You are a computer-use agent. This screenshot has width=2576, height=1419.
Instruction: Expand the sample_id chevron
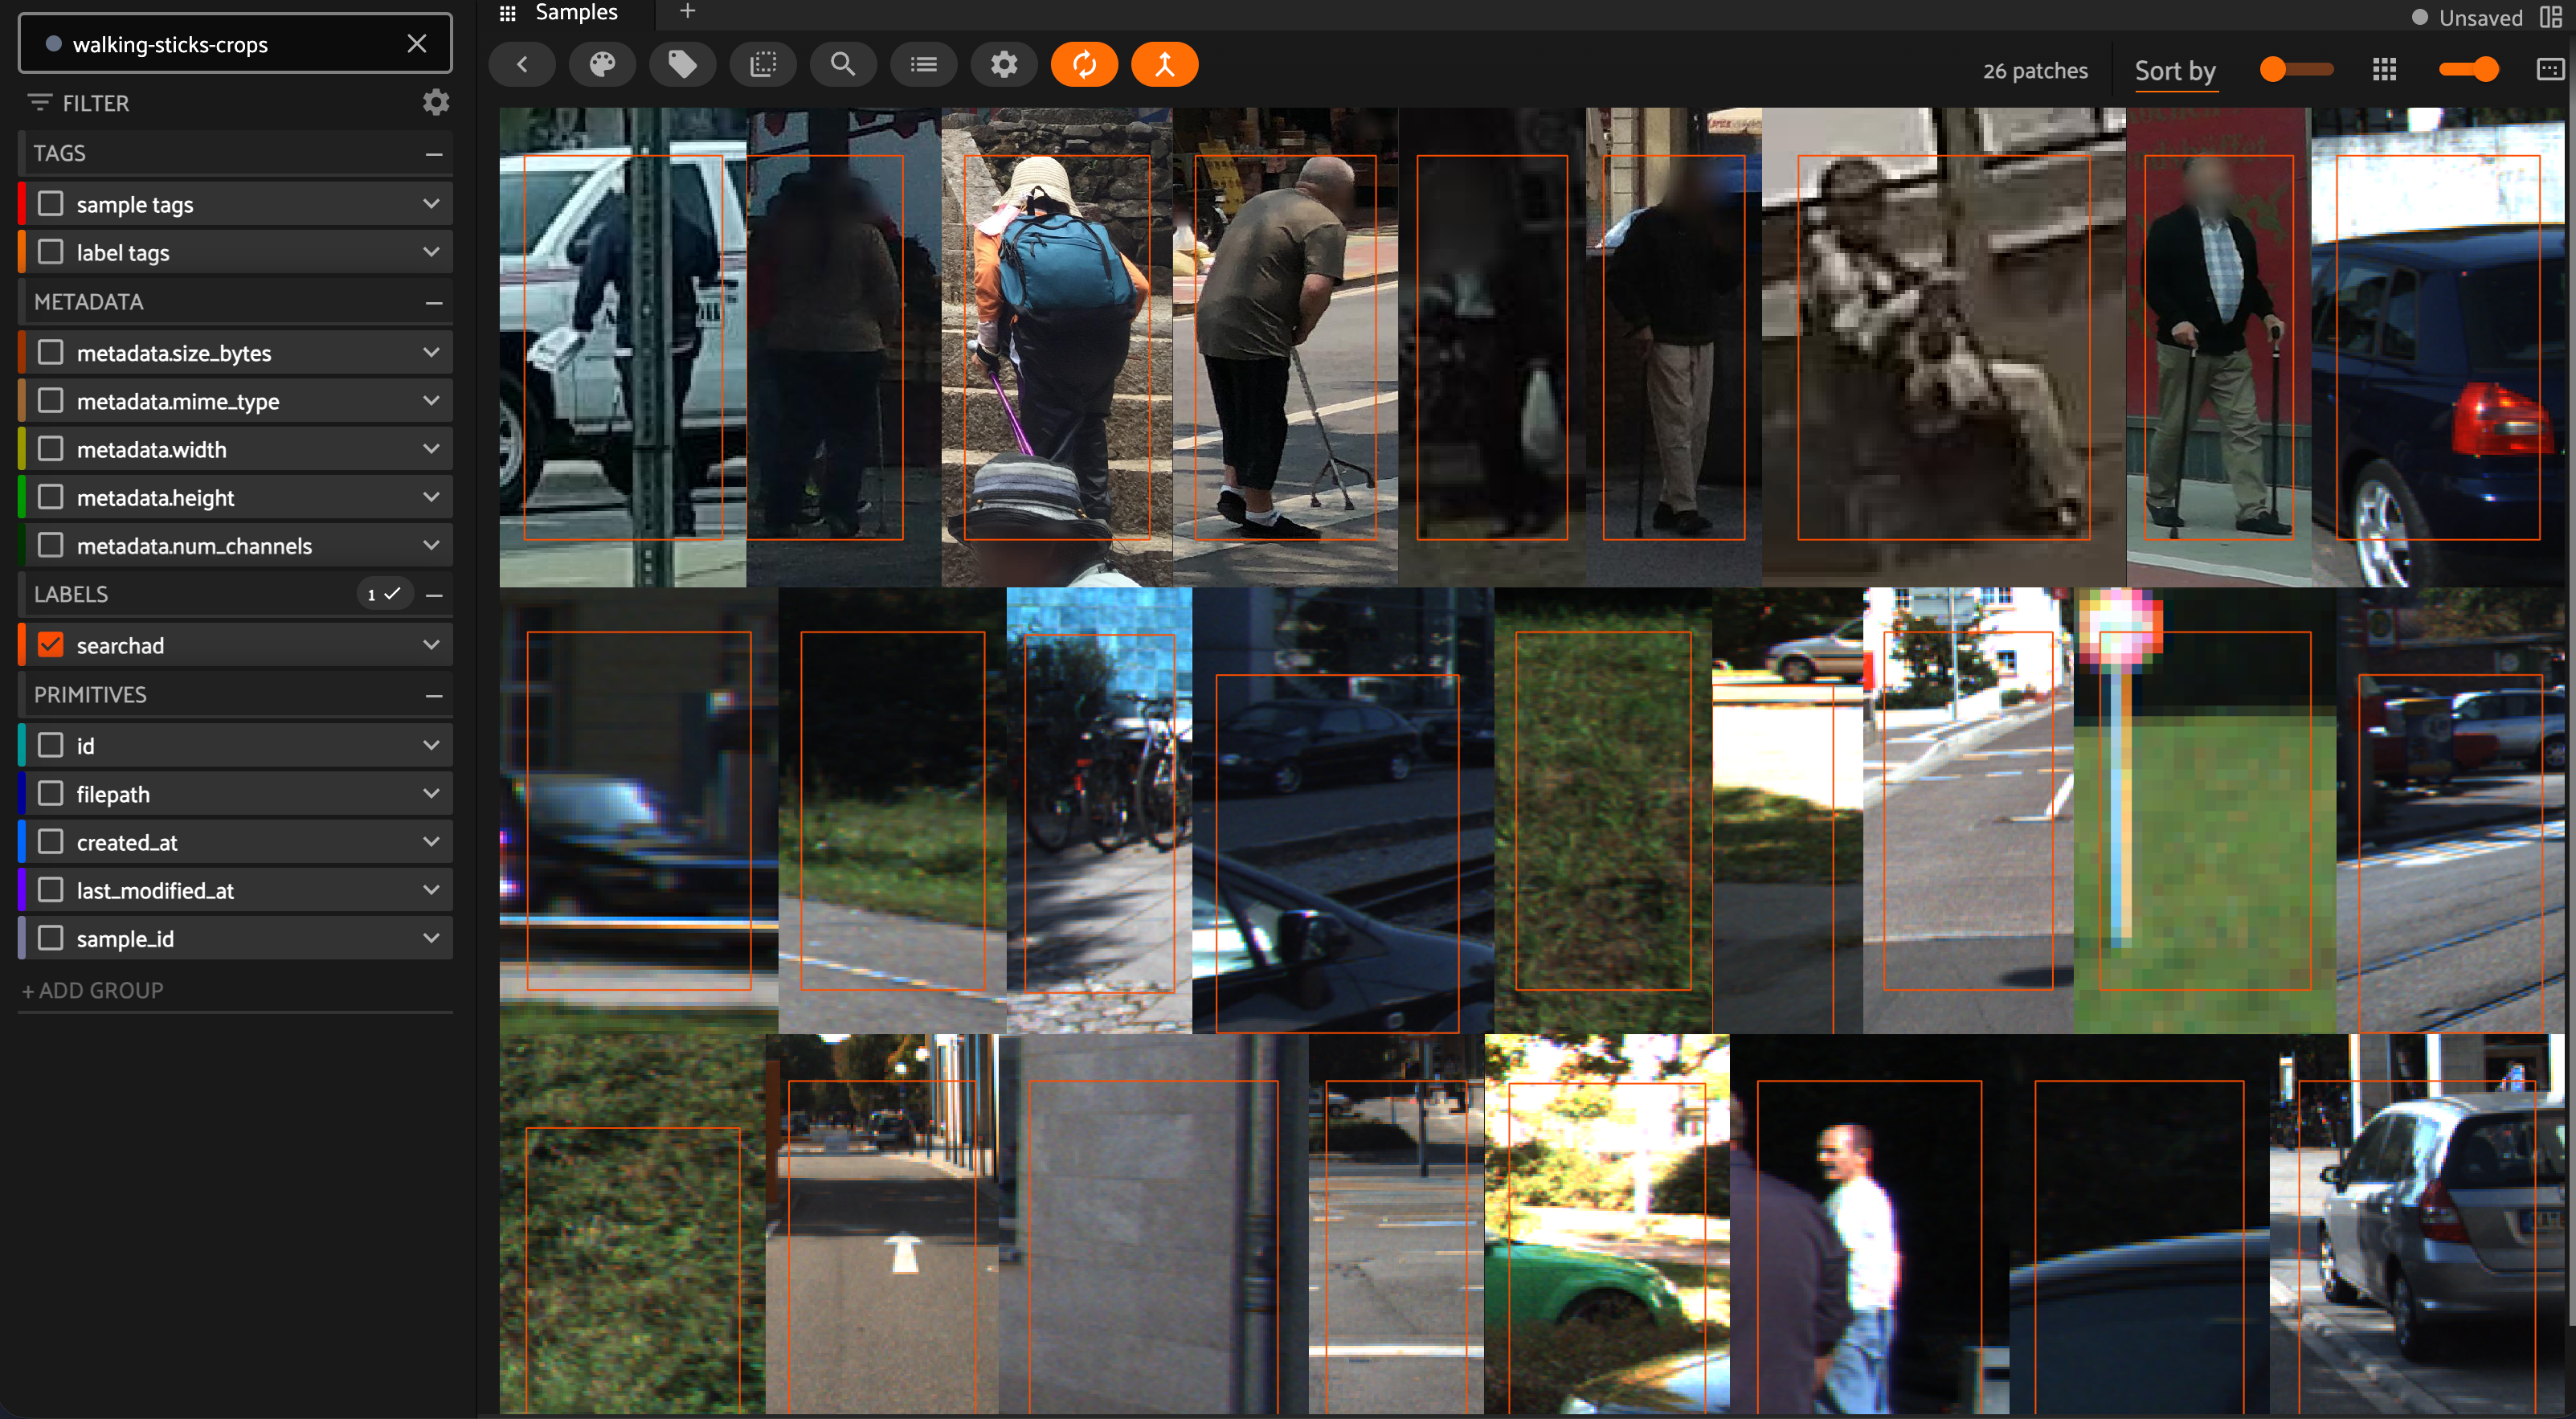[x=431, y=938]
